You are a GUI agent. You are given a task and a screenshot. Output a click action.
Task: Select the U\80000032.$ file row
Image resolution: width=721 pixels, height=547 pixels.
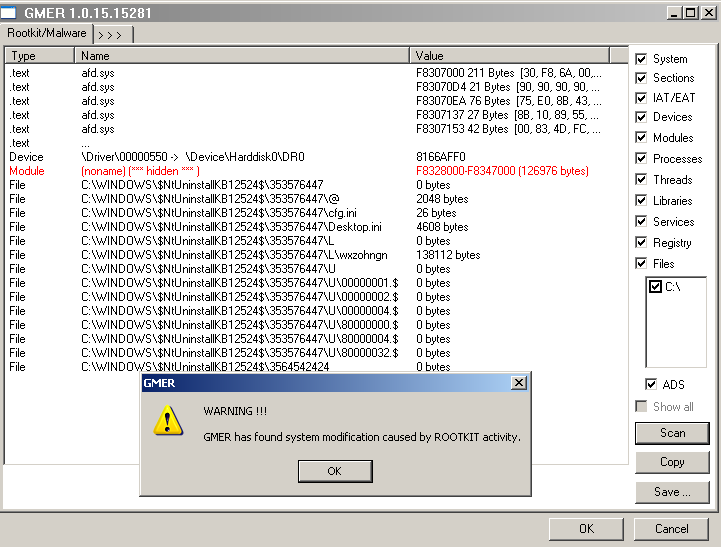coord(316,353)
